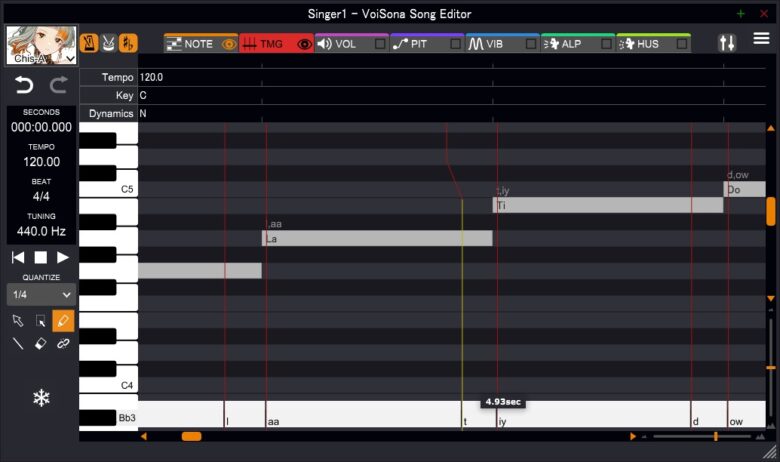
Task: Select the arrow pointer tool
Action: pyautogui.click(x=18, y=321)
